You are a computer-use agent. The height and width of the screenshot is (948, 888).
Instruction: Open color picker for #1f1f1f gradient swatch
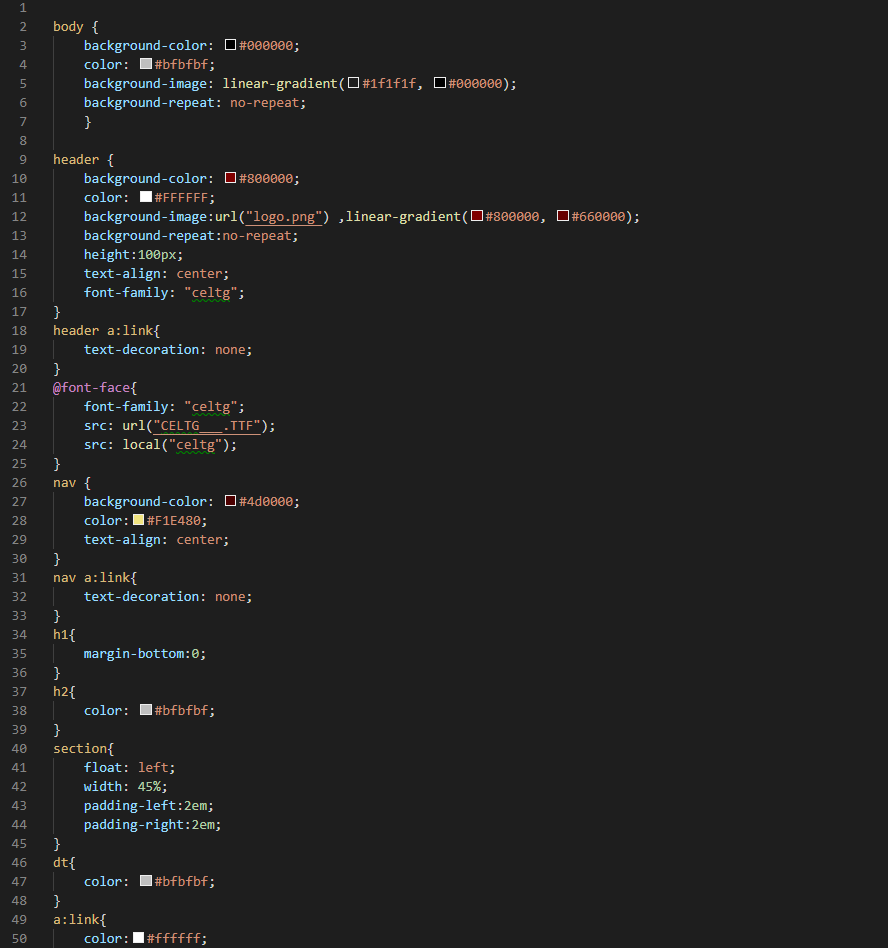(353, 83)
